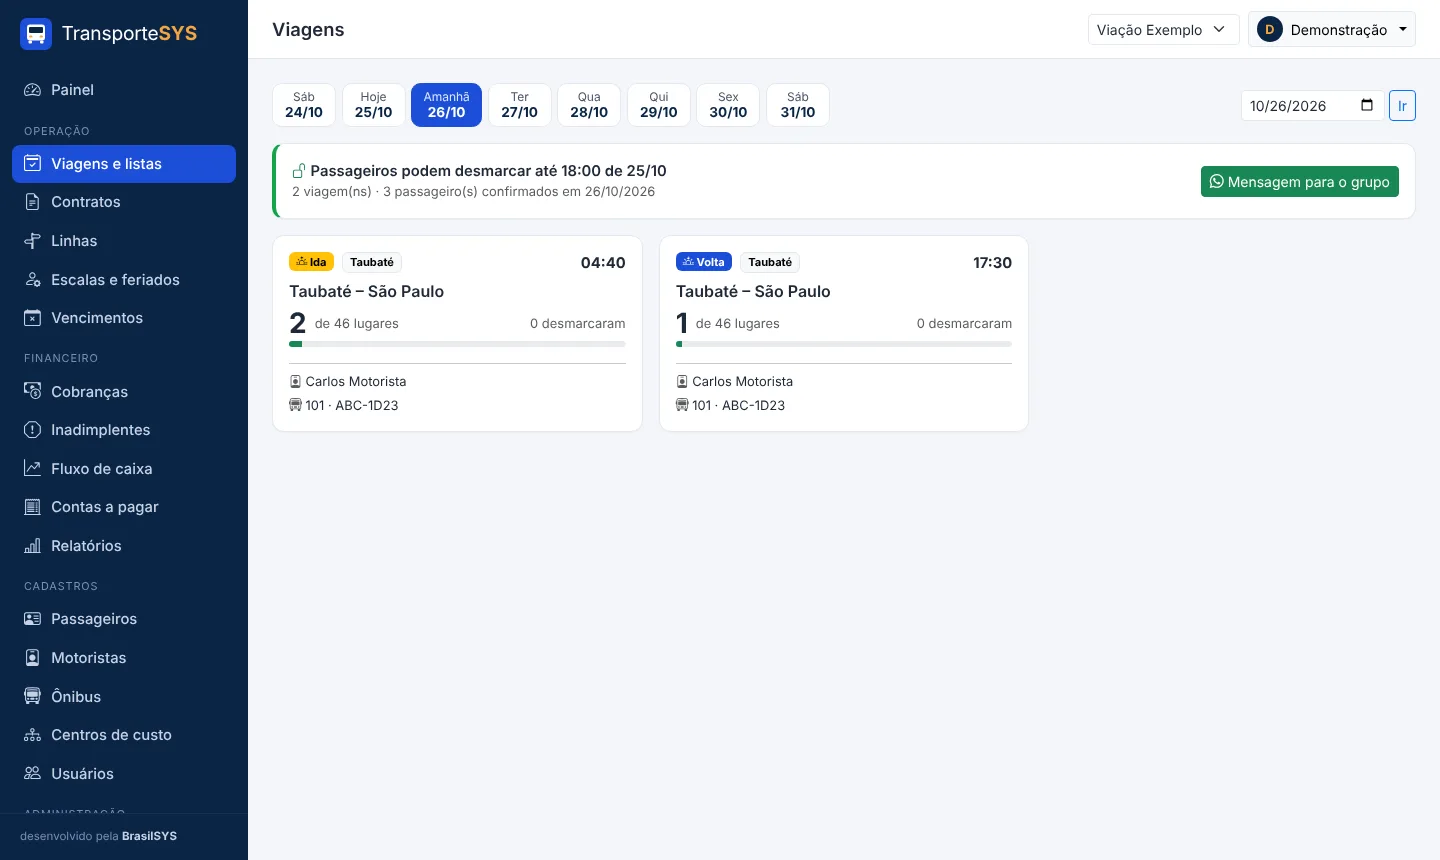Open the Ida trip card title
Screen dimensions: 1440x860
pyautogui.click(x=366, y=291)
